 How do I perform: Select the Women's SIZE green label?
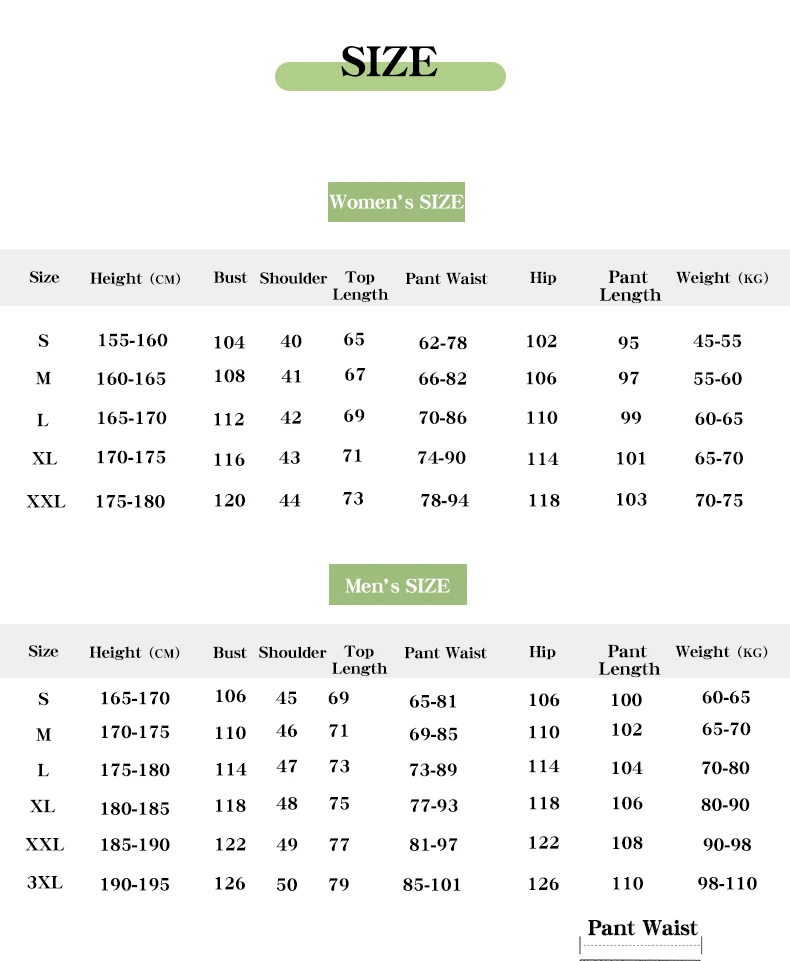click(397, 202)
